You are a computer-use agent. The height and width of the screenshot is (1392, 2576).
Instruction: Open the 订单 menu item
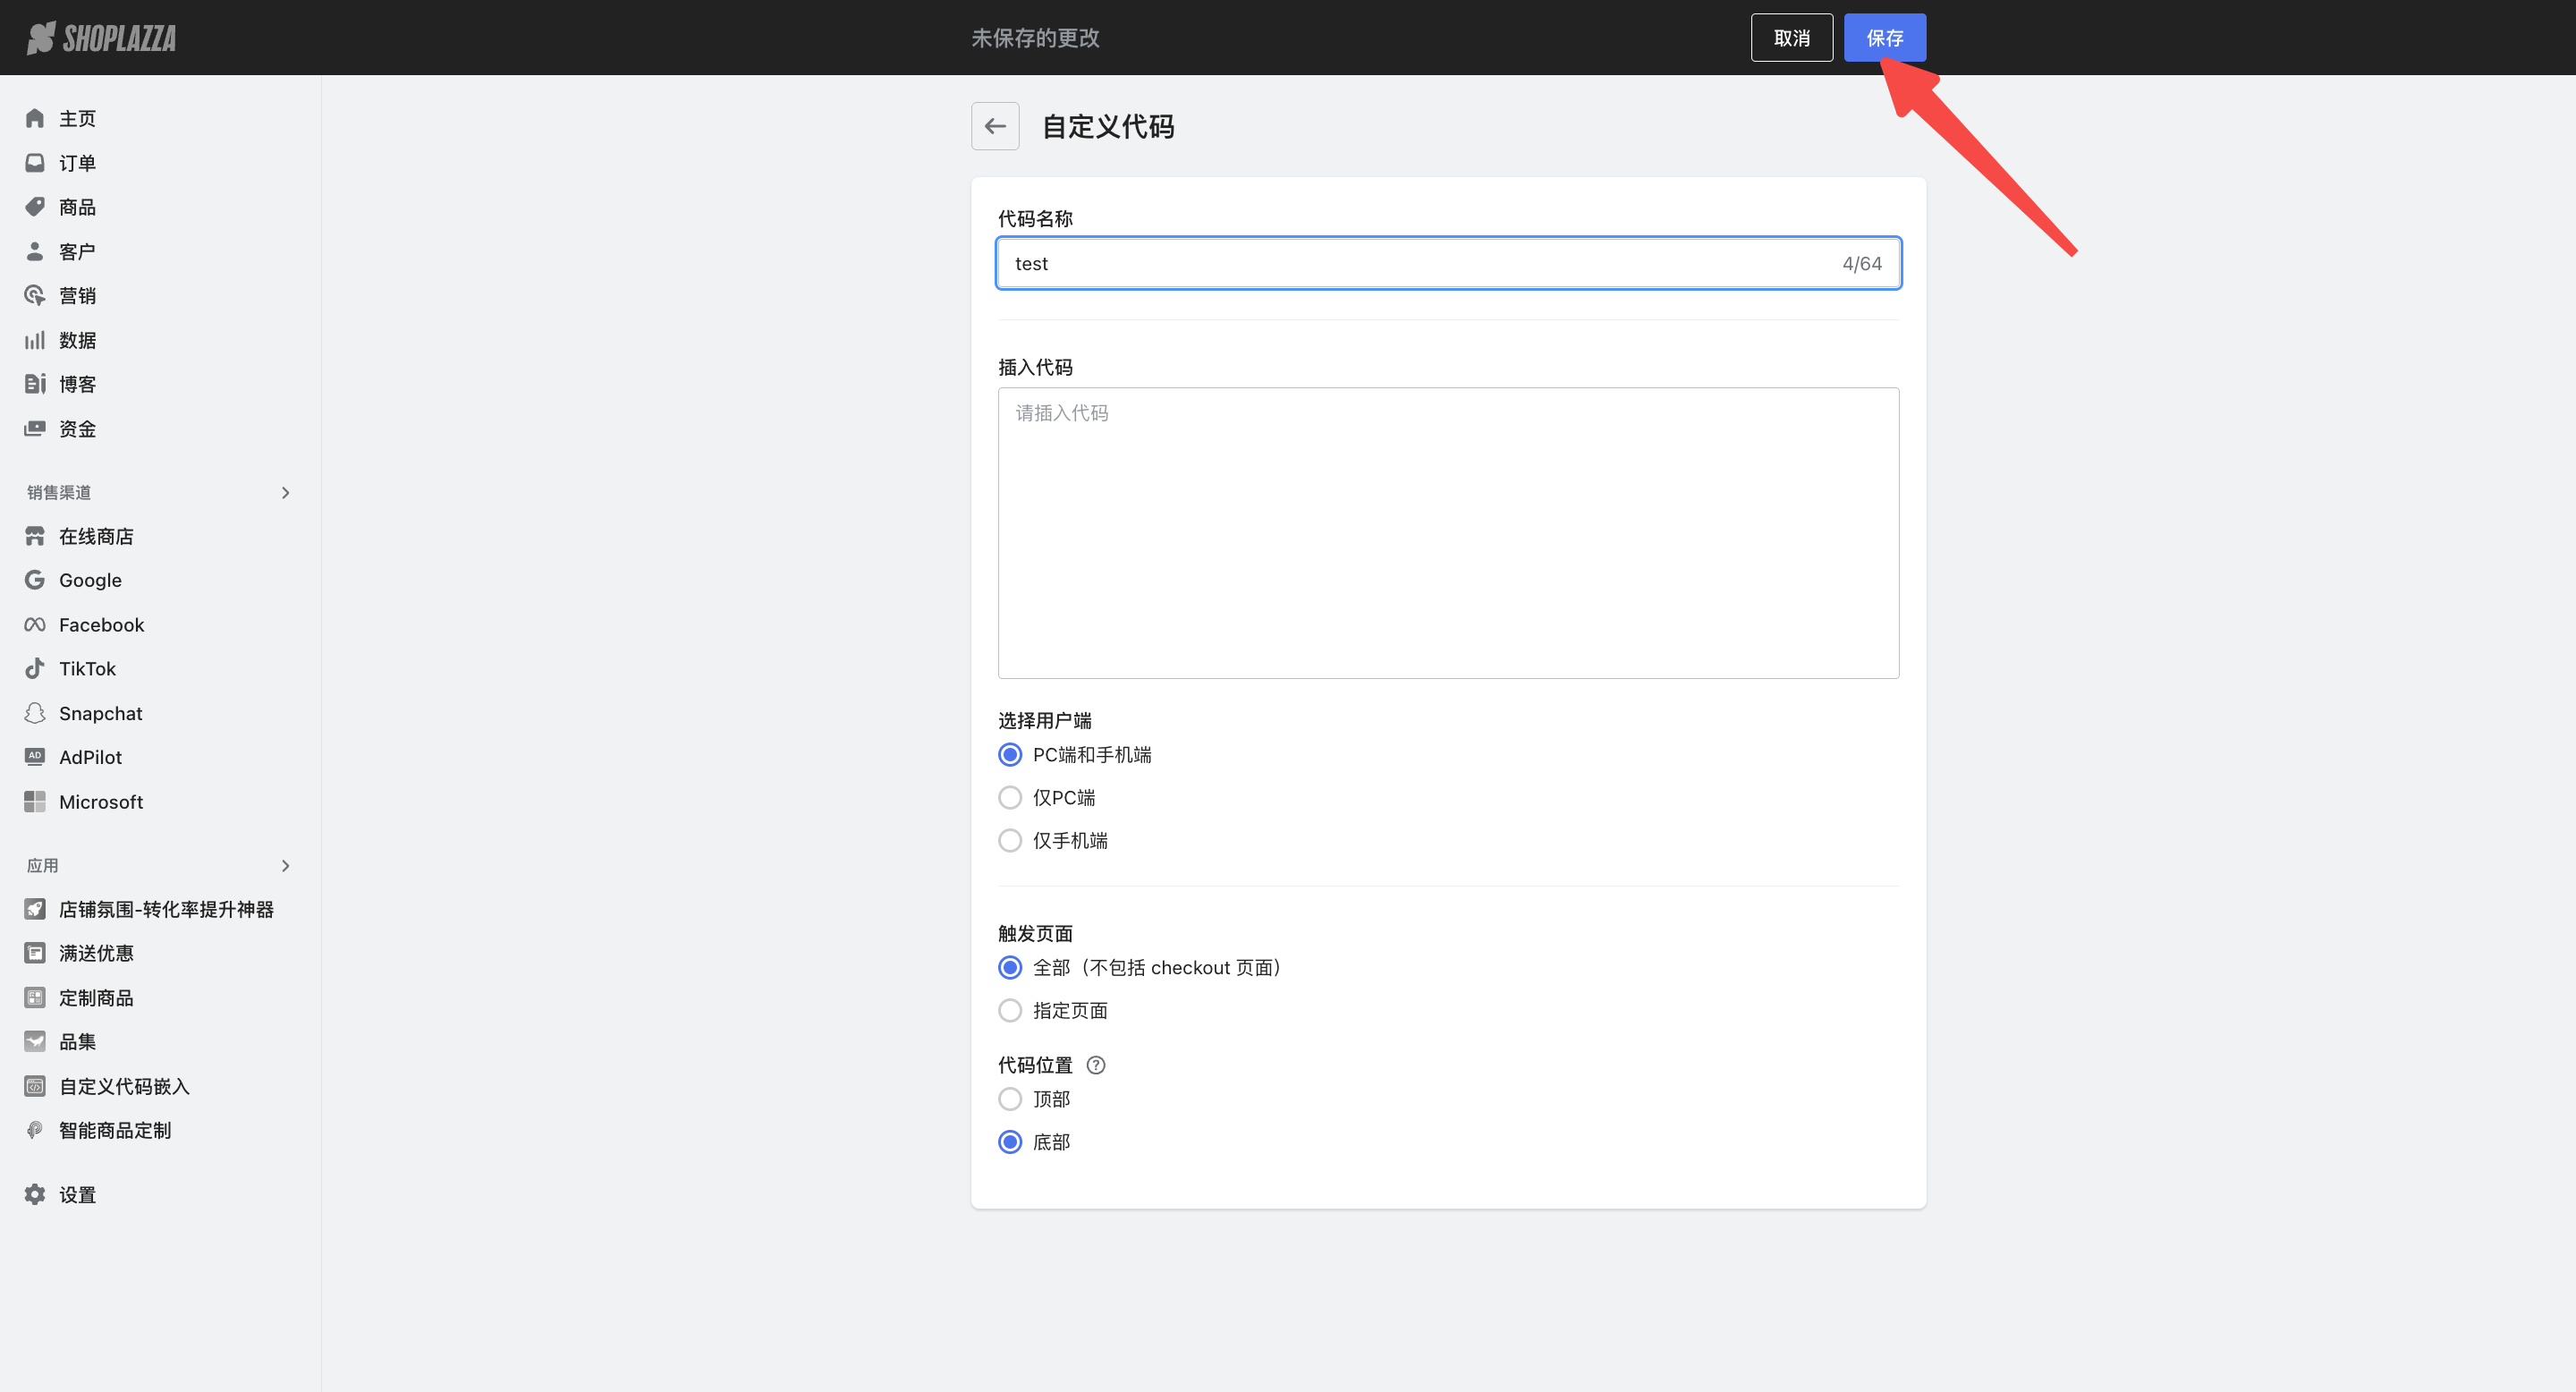click(x=77, y=163)
